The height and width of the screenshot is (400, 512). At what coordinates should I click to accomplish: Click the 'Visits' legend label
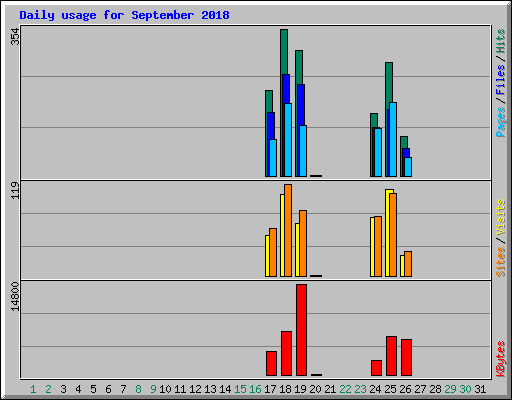(500, 217)
